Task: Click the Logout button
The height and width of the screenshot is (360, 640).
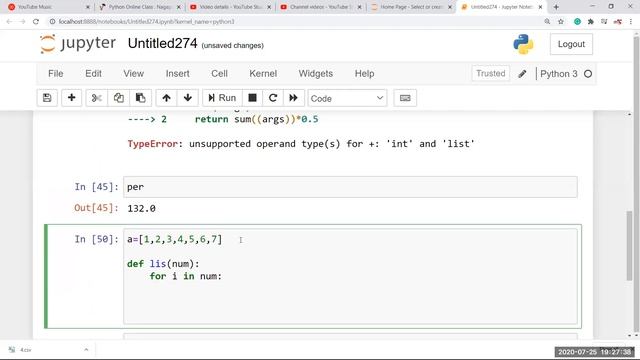Action: point(571,44)
